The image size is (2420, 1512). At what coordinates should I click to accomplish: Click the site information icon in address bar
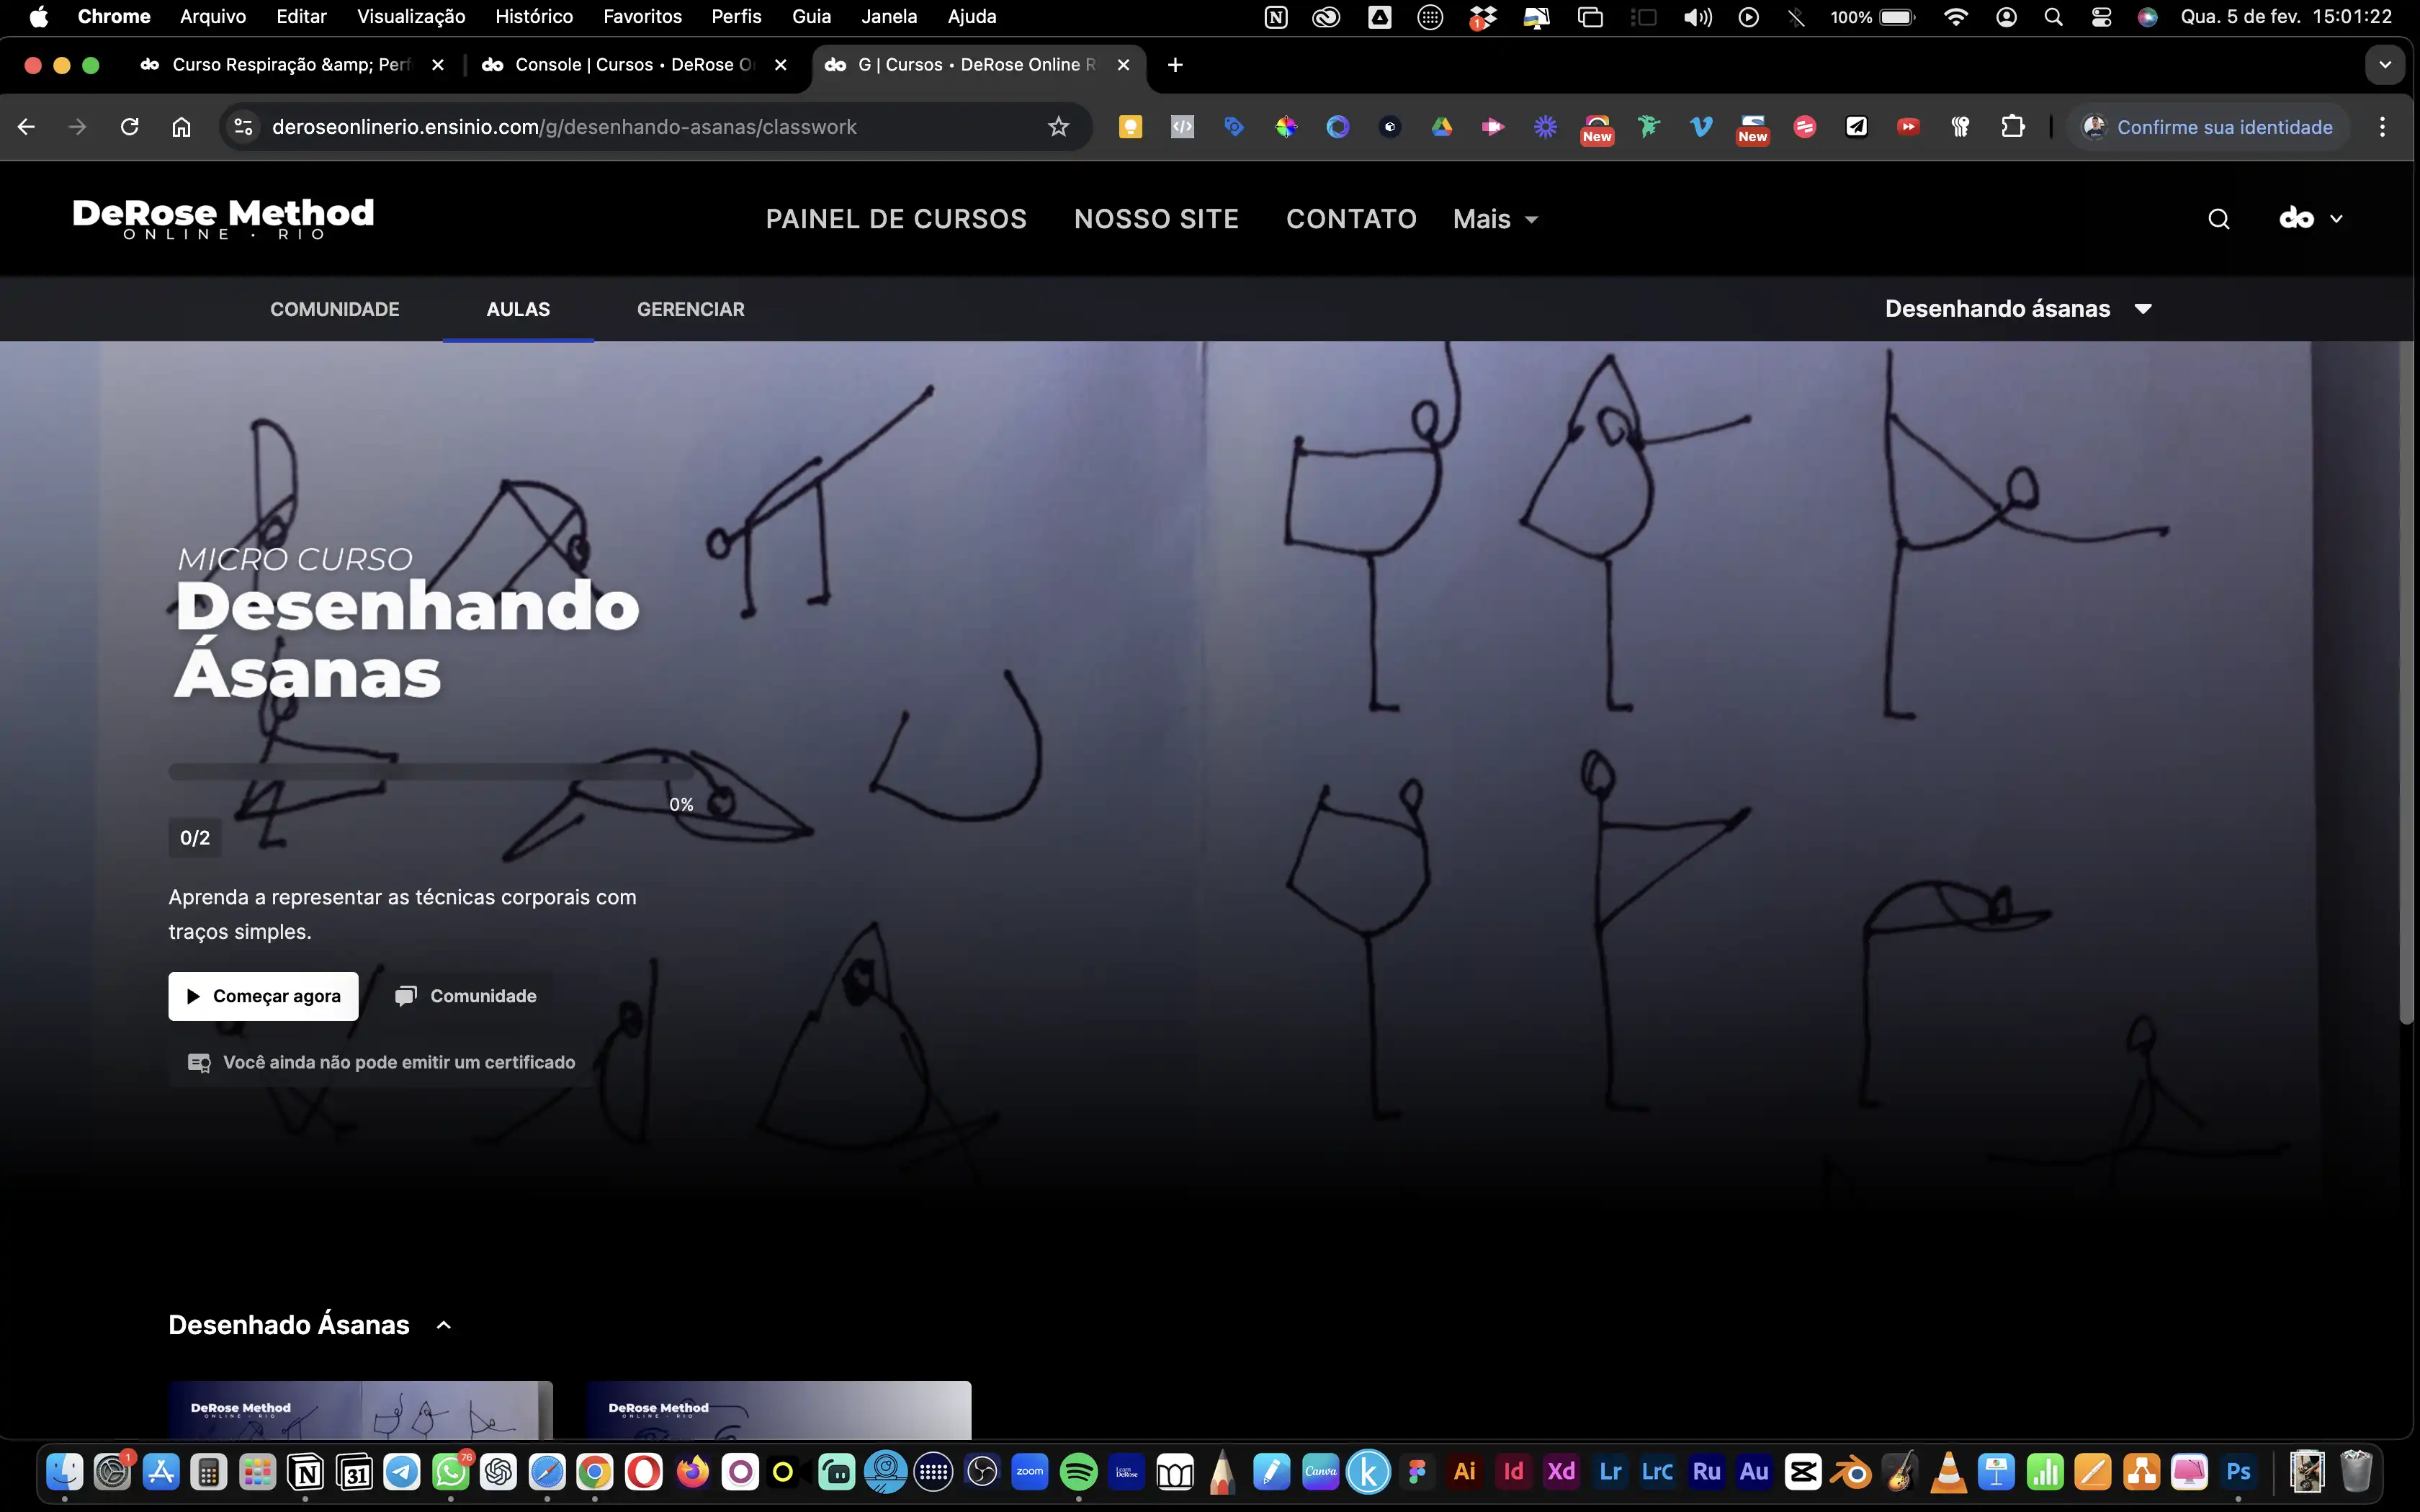click(x=243, y=127)
